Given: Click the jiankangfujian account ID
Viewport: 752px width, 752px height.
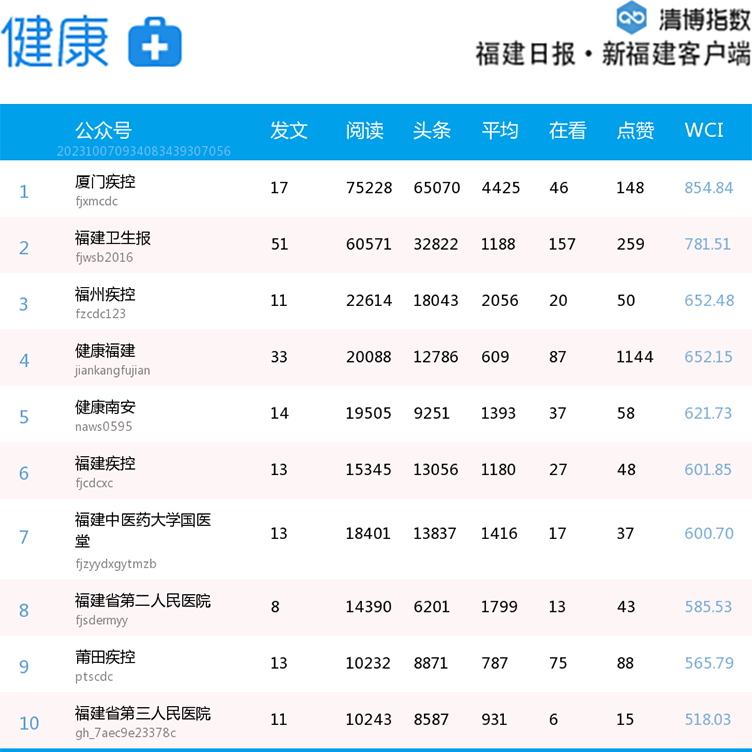Looking at the screenshot, I should pyautogui.click(x=112, y=370).
